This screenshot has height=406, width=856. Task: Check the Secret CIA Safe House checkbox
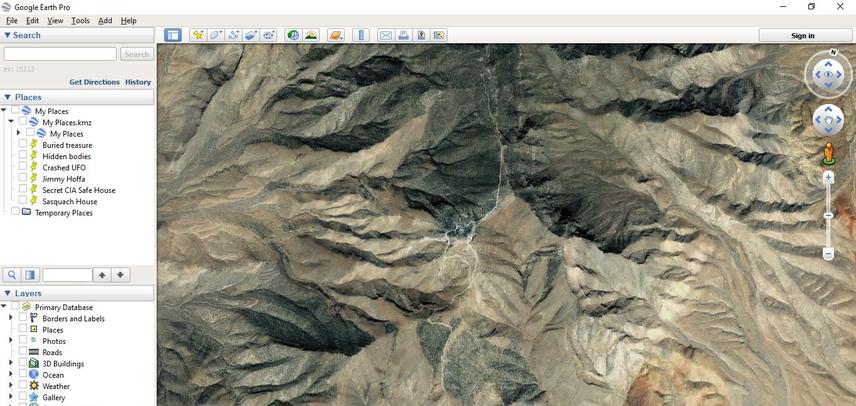tap(22, 190)
